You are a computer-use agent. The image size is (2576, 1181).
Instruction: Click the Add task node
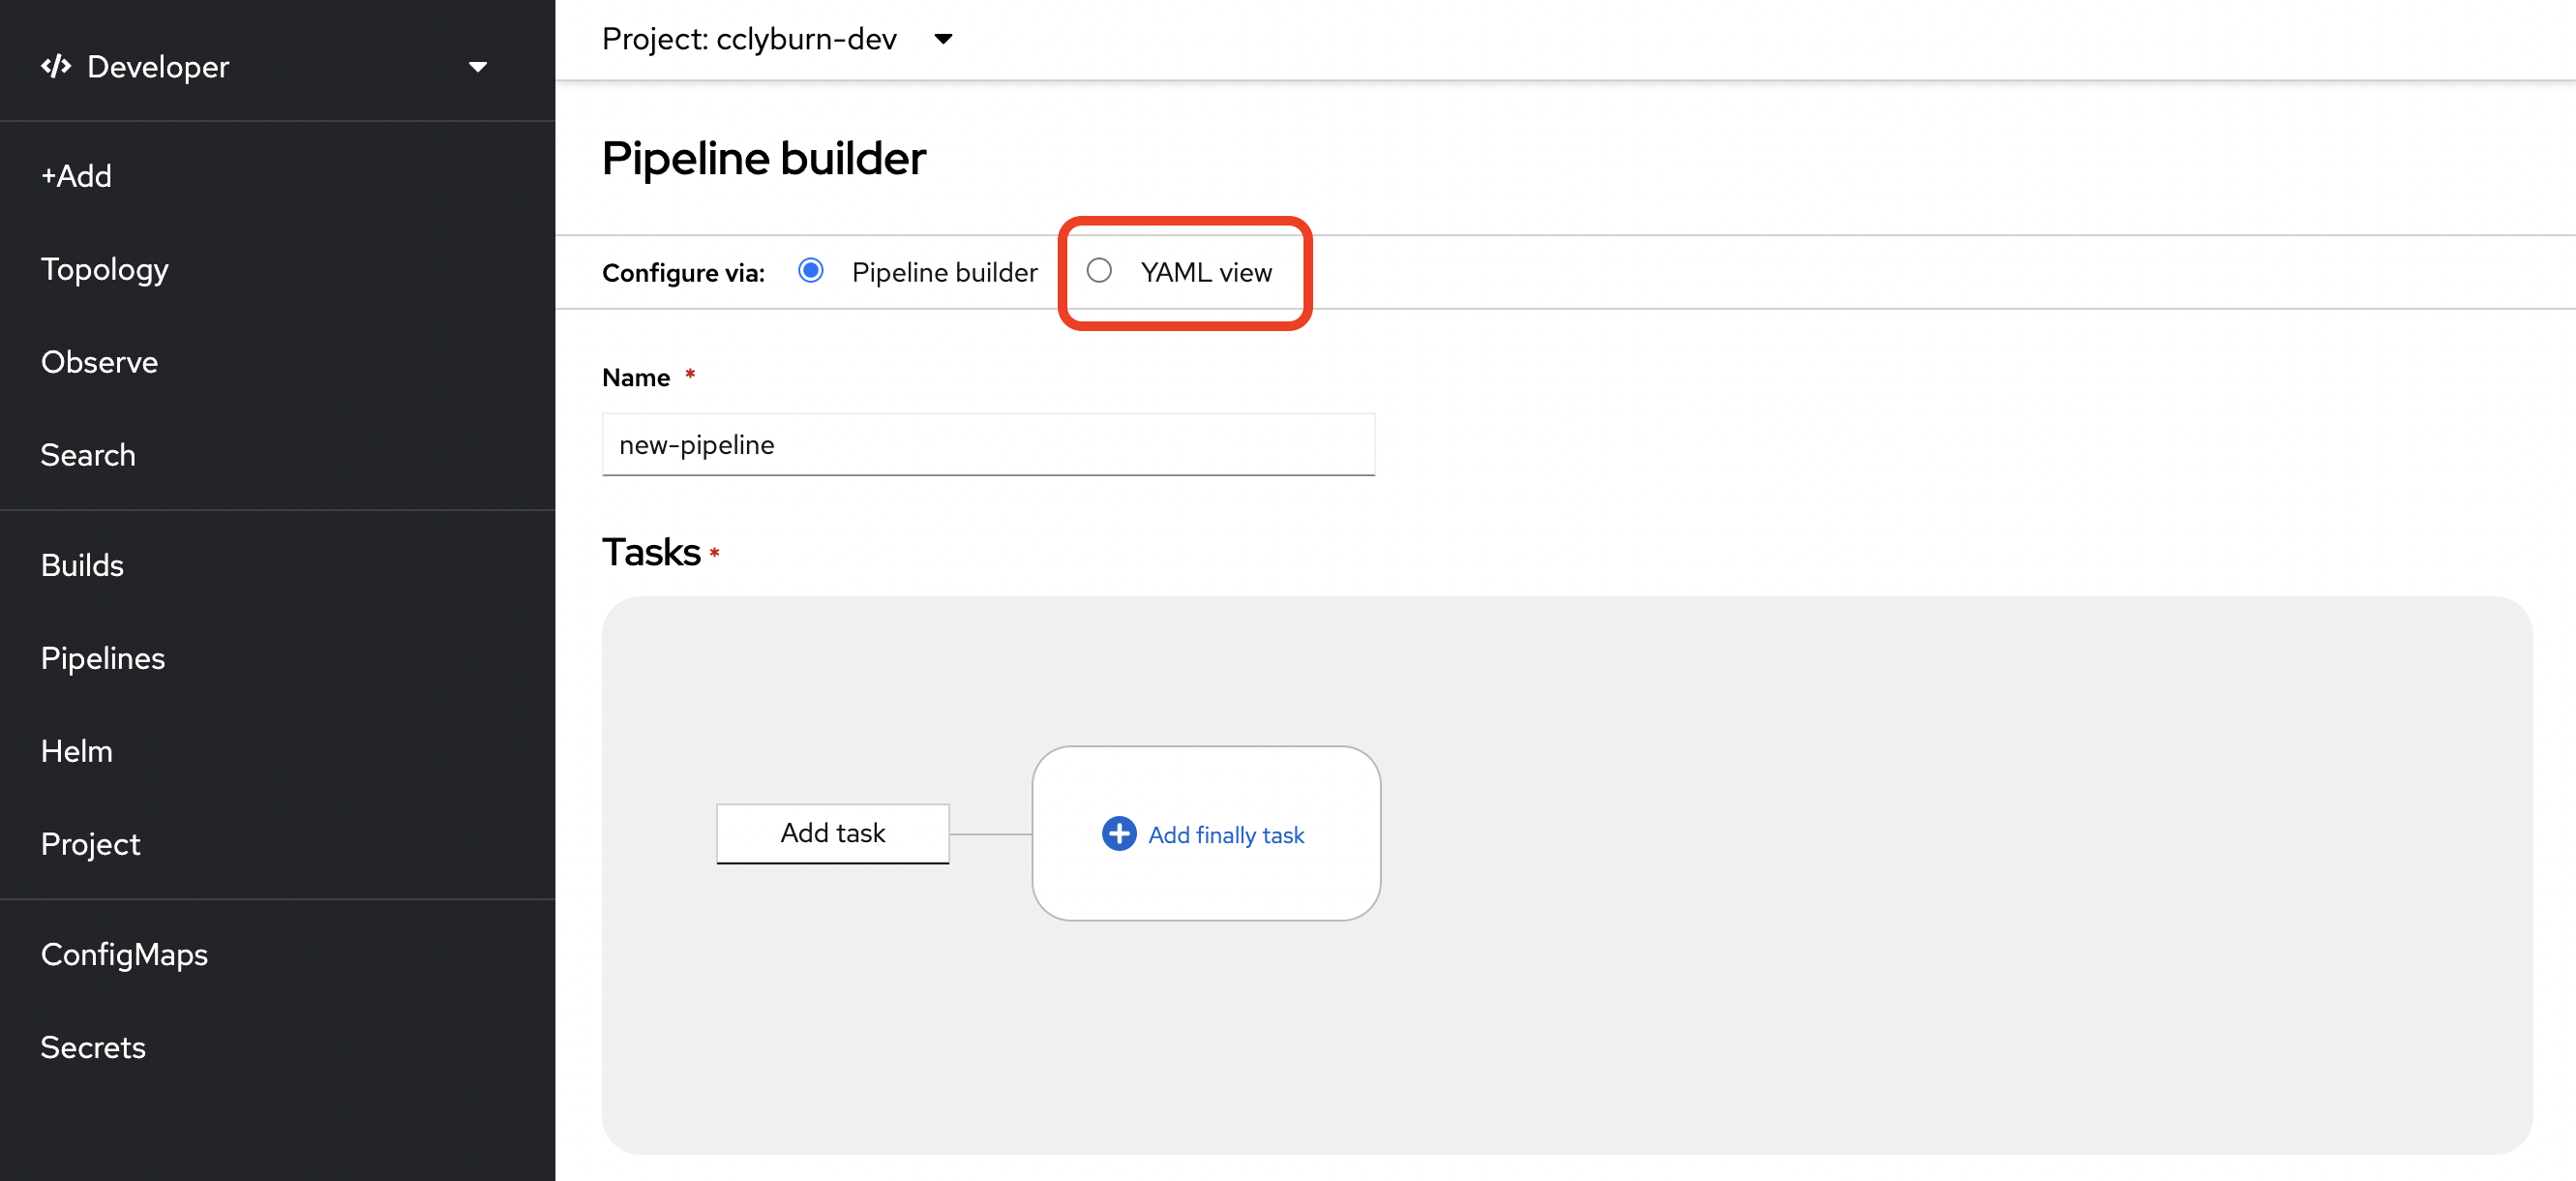coord(832,833)
